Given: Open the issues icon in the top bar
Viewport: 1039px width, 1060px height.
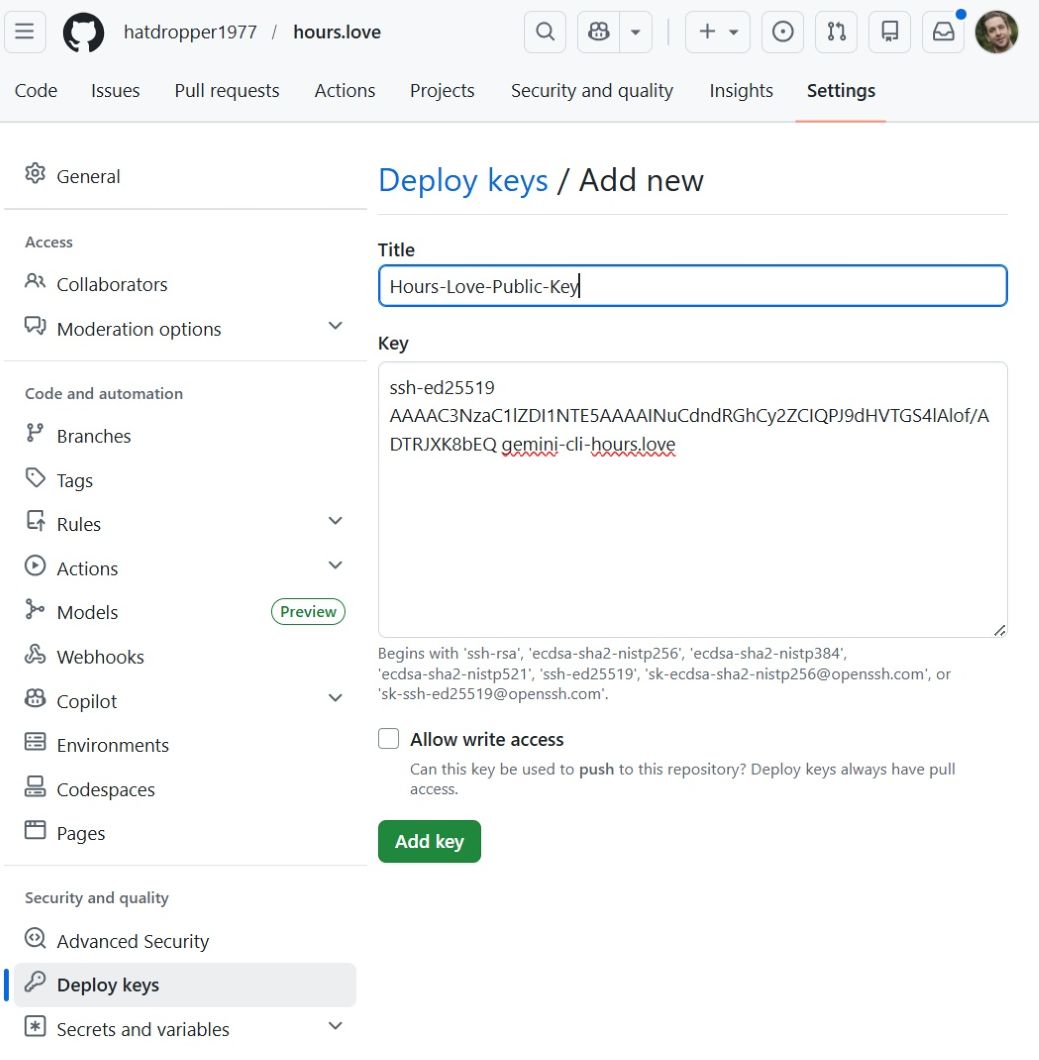Looking at the screenshot, I should click(782, 31).
